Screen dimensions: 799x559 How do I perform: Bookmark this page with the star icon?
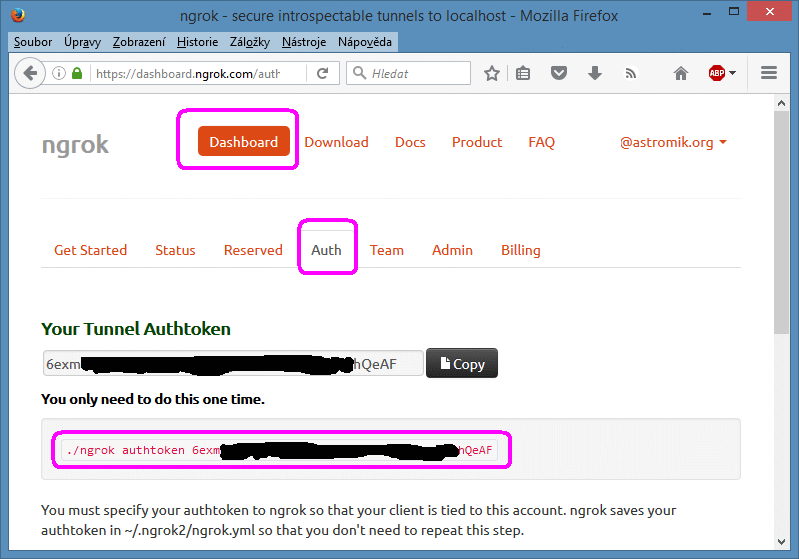pos(492,73)
